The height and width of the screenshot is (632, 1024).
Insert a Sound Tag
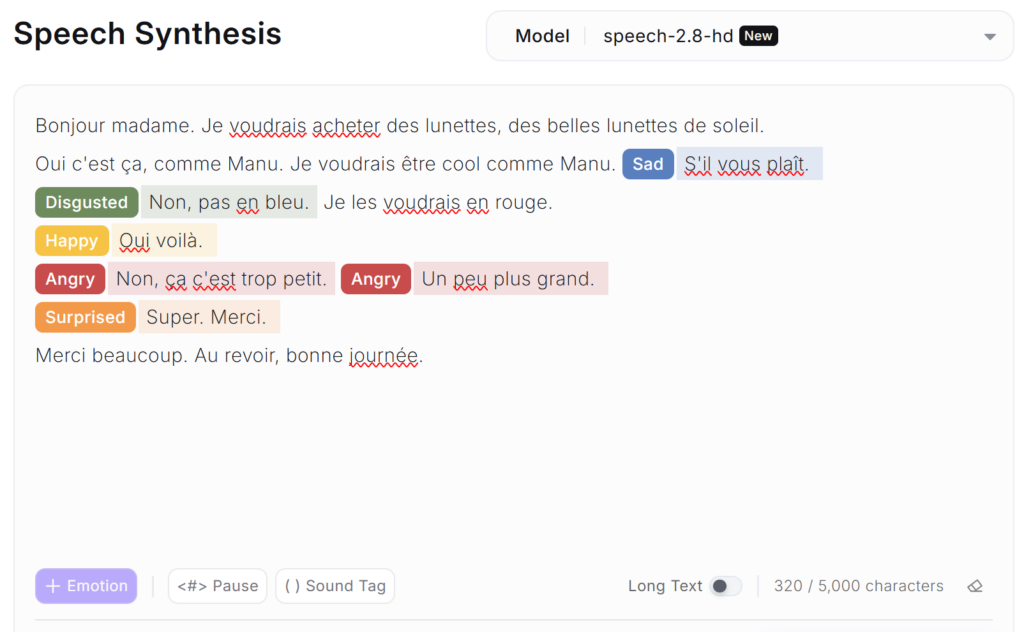(x=335, y=586)
